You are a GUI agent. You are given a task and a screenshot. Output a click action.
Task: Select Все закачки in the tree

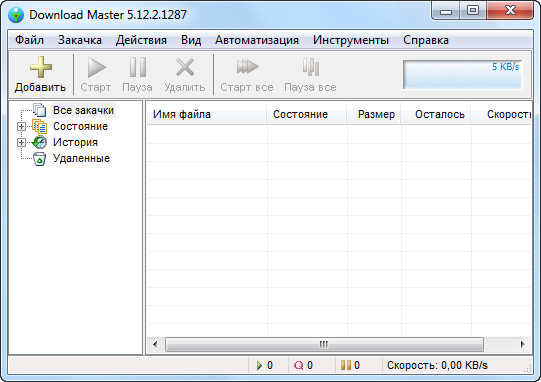pos(83,110)
